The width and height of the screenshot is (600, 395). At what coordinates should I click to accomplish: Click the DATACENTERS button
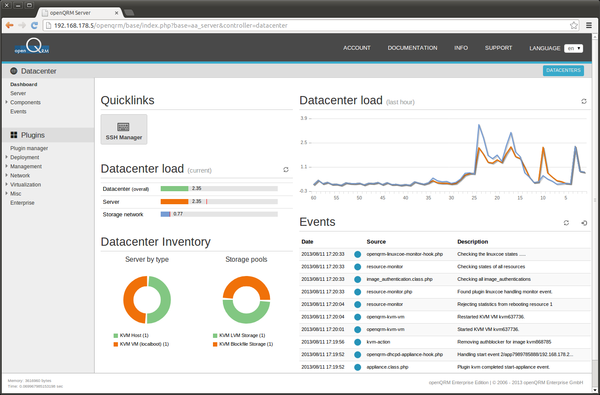coord(563,70)
